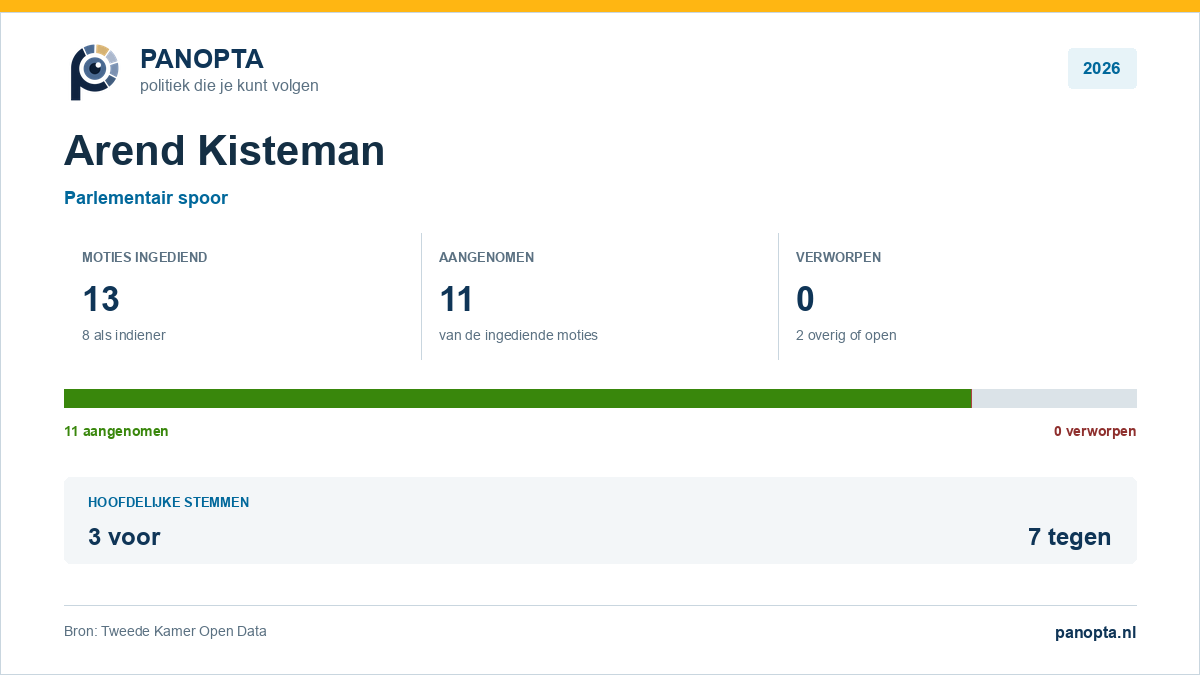
Task: Click the '8 als indiener' text
Action: click(124, 335)
